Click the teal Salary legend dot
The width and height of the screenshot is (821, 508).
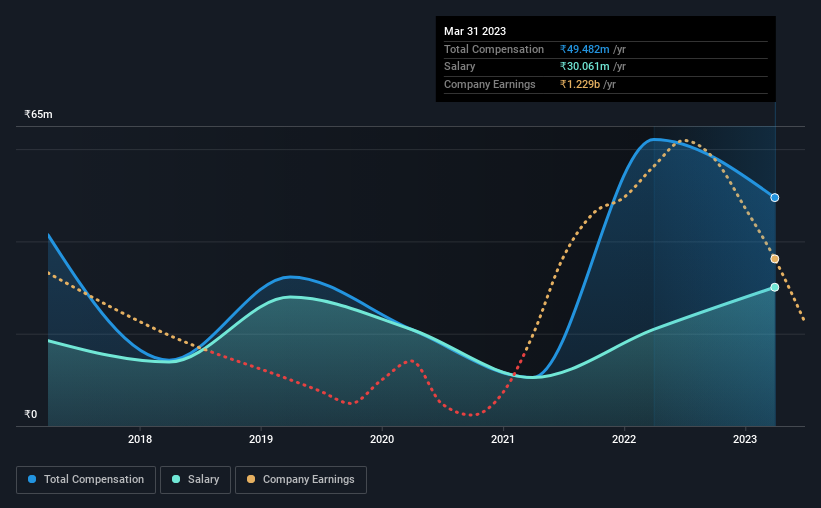176,479
